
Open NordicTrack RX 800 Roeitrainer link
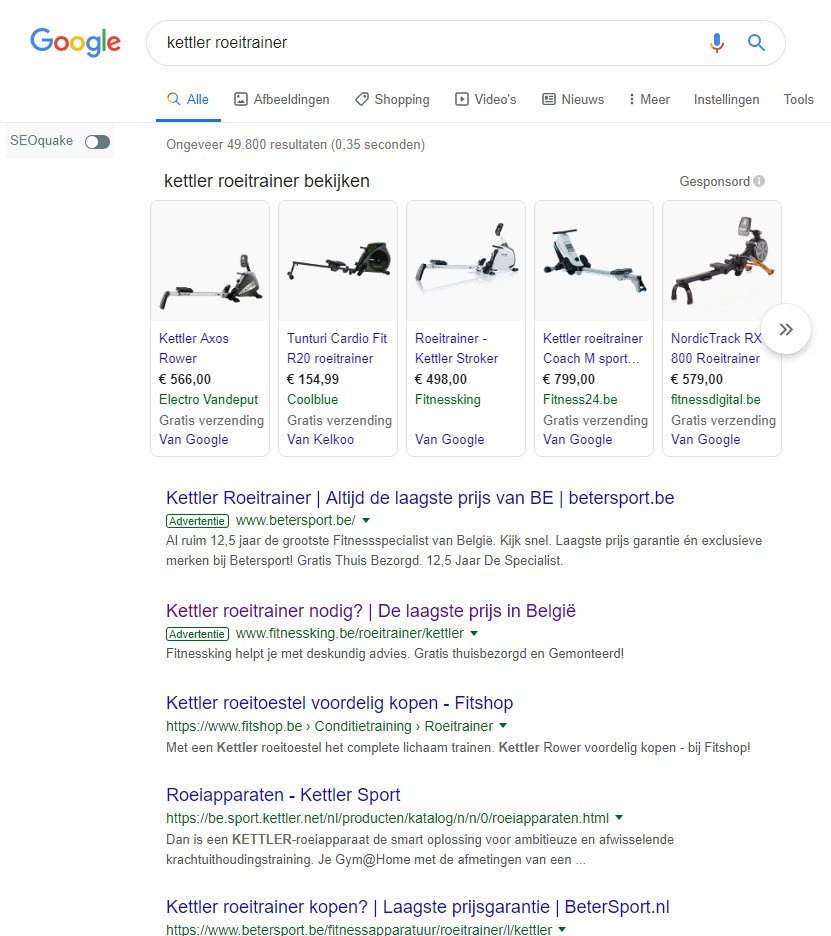716,348
